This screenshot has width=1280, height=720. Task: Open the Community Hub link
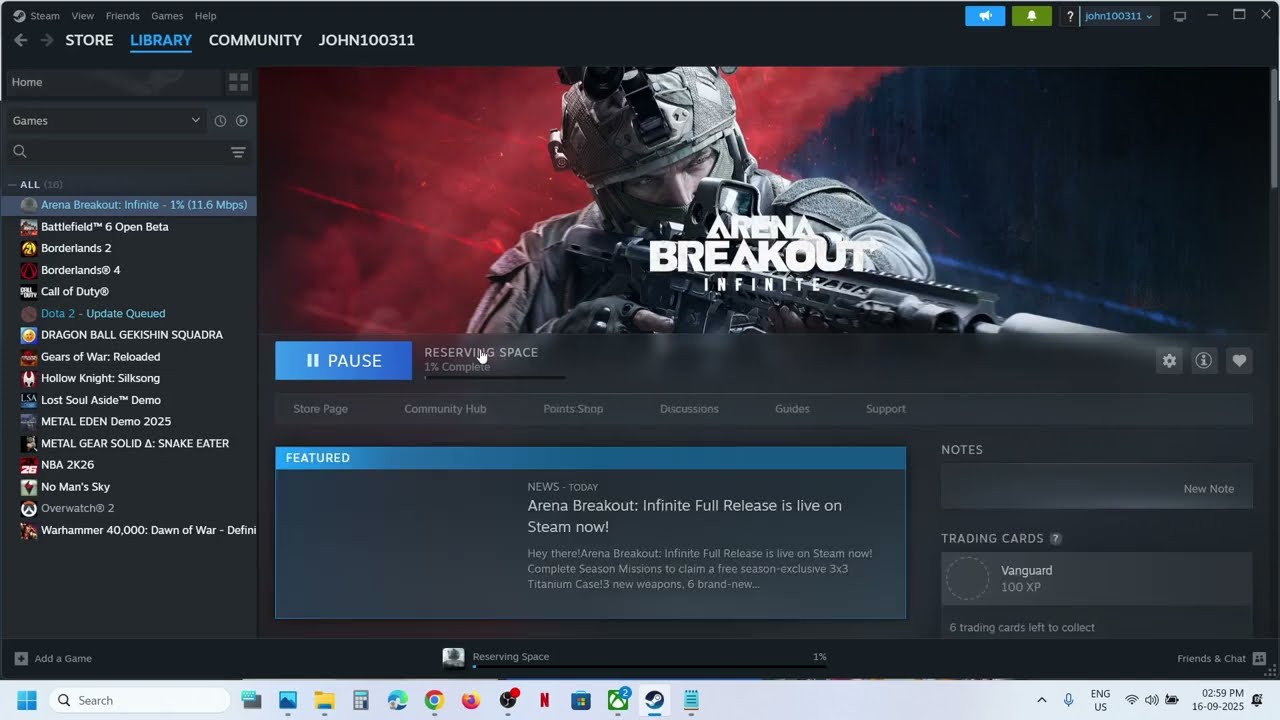tap(445, 409)
